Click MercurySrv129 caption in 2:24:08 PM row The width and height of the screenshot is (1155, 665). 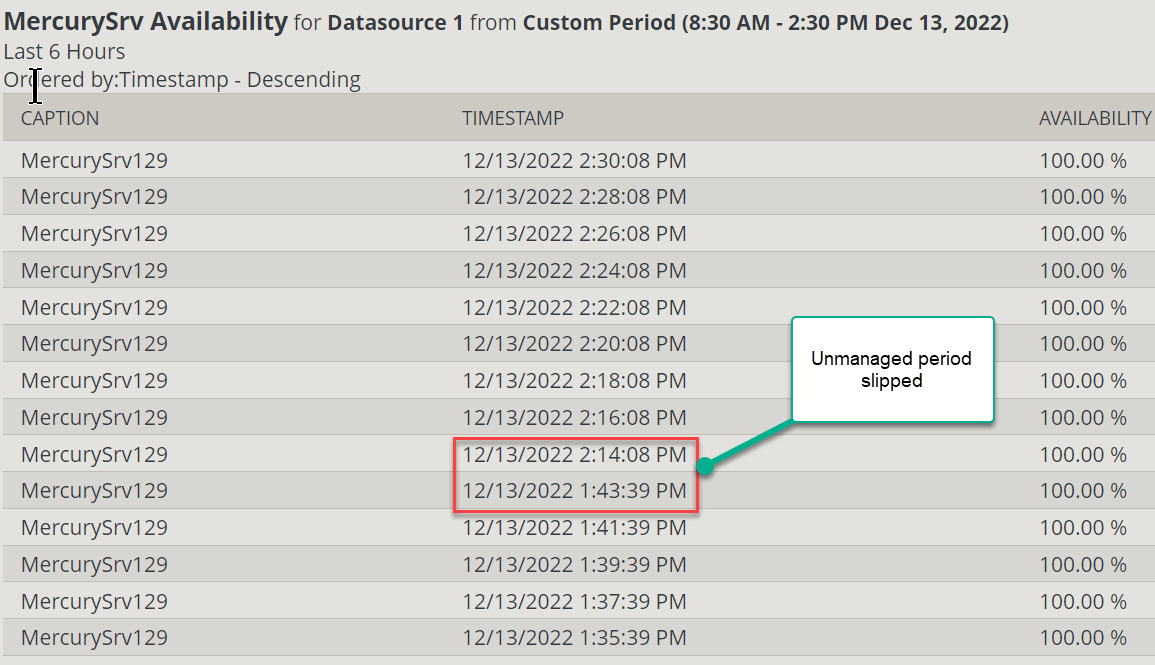94,270
